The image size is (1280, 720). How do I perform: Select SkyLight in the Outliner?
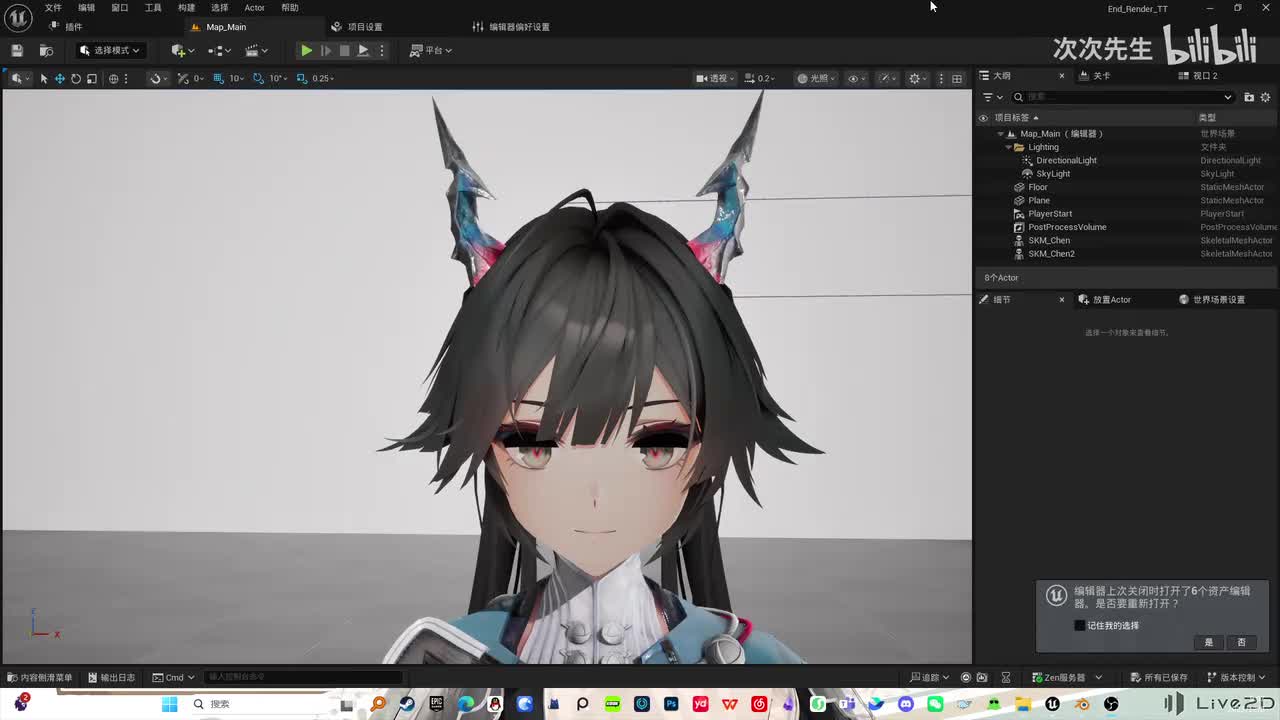[x=1053, y=174]
